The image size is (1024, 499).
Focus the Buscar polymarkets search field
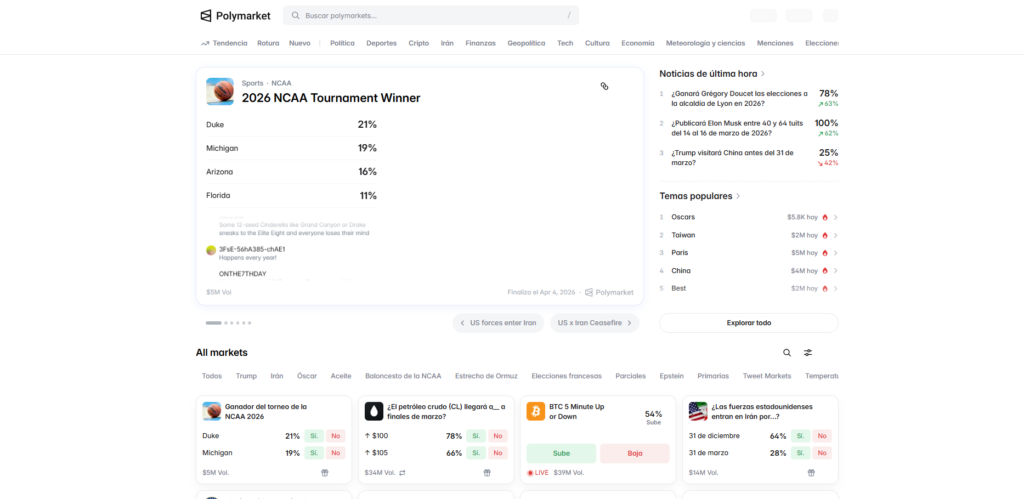point(430,15)
